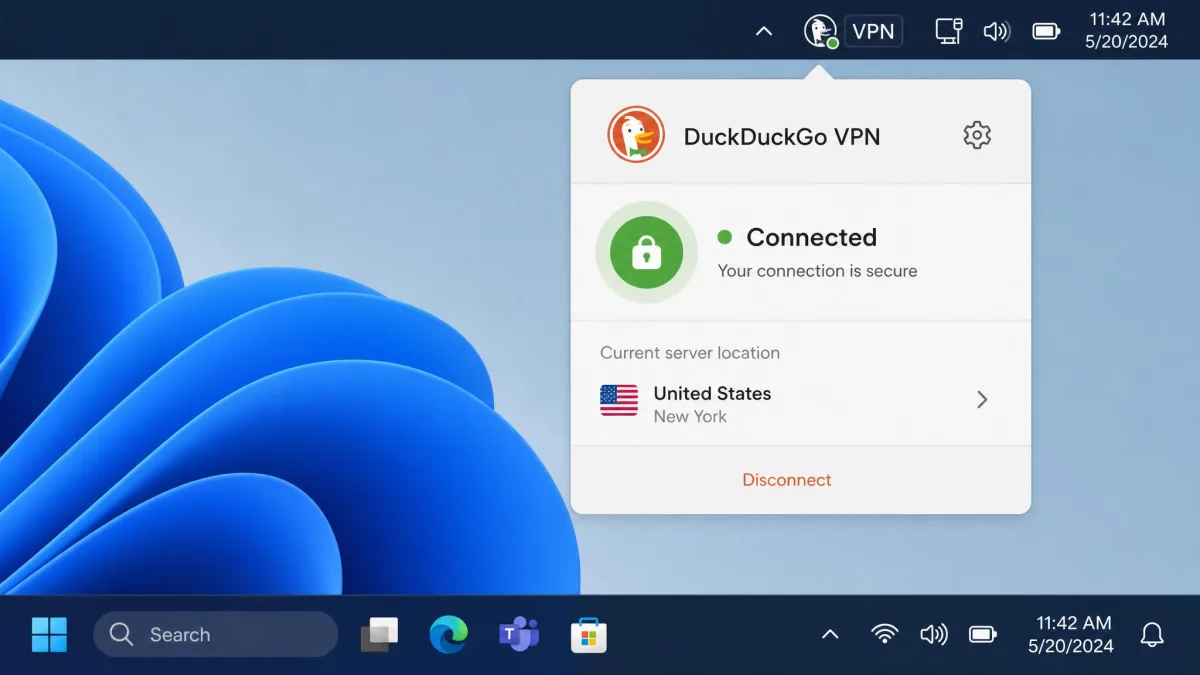This screenshot has height=675, width=1200.
Task: Click battery icon in bottom taskbar
Action: pos(983,634)
